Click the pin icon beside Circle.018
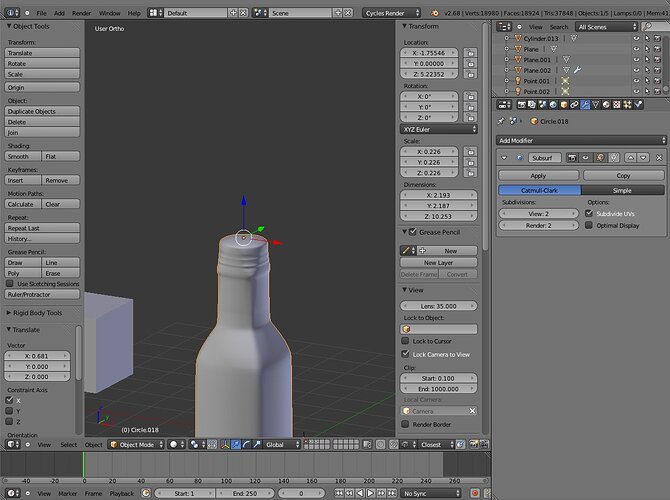 [x=501, y=121]
